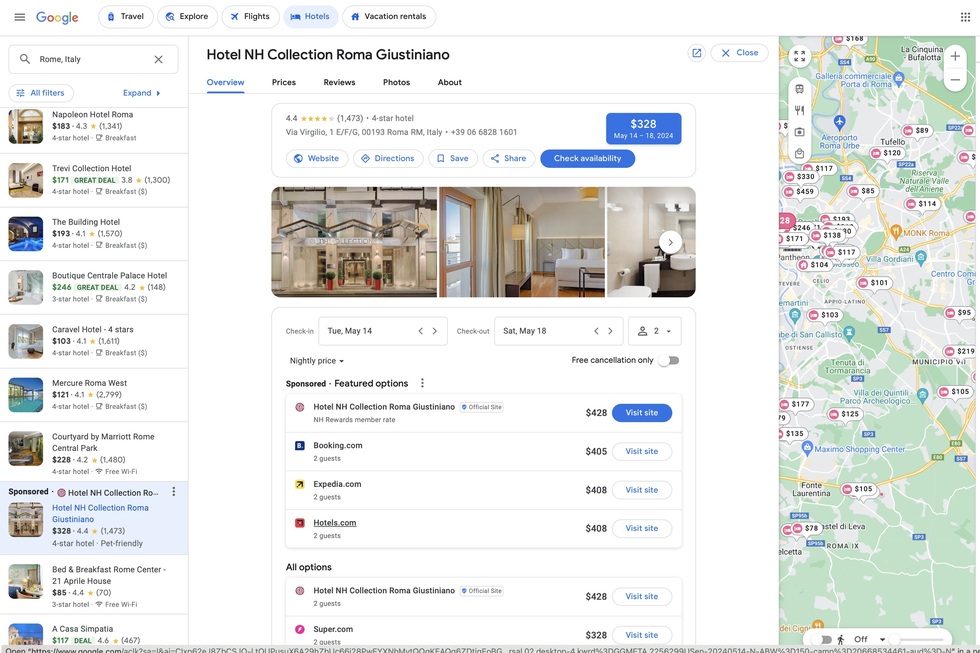This screenshot has height=653, width=980.
Task: Show shopping places on the map
Action: point(799,153)
